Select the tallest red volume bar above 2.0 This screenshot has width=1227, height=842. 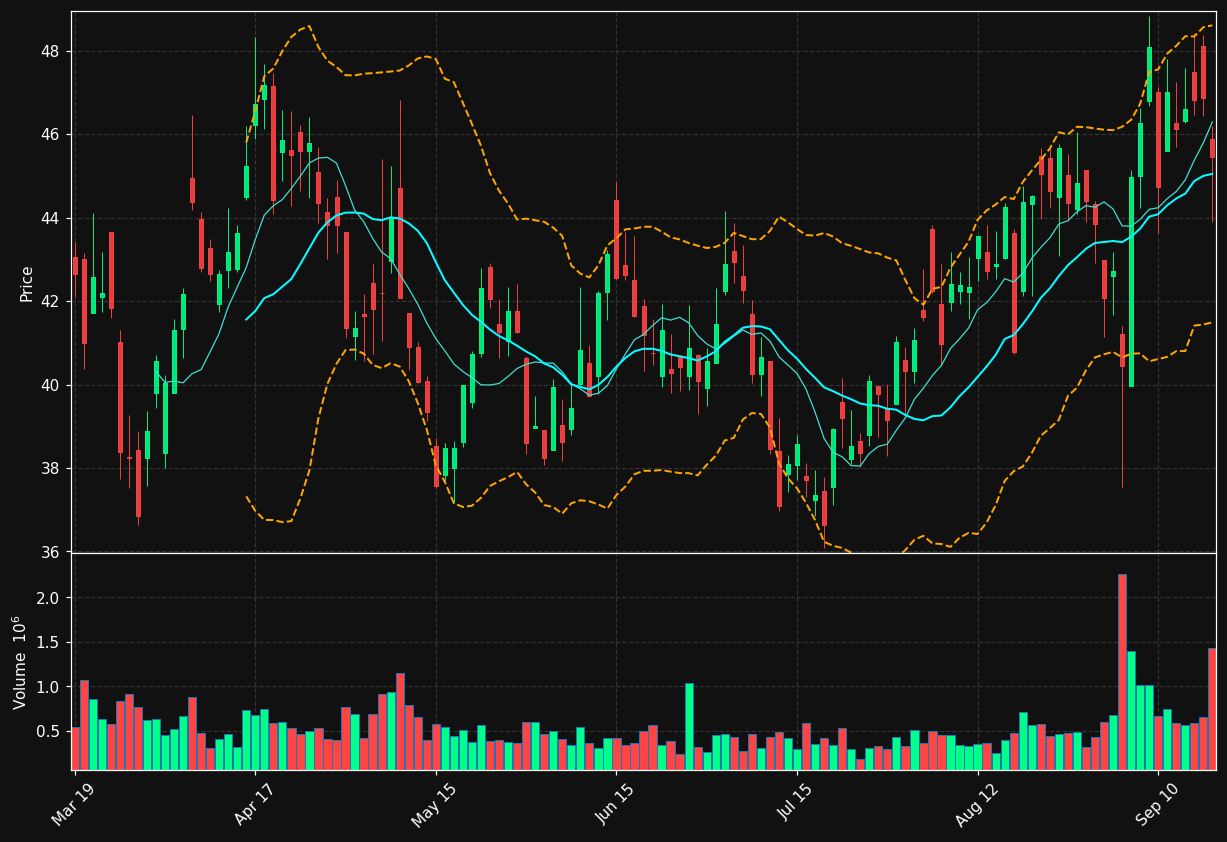[x=1122, y=672]
